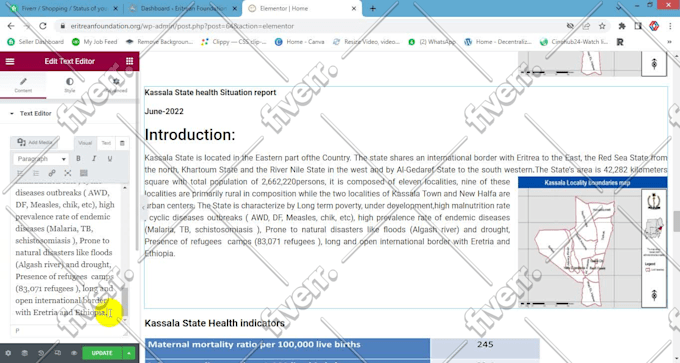Open the History icon

(41, 353)
